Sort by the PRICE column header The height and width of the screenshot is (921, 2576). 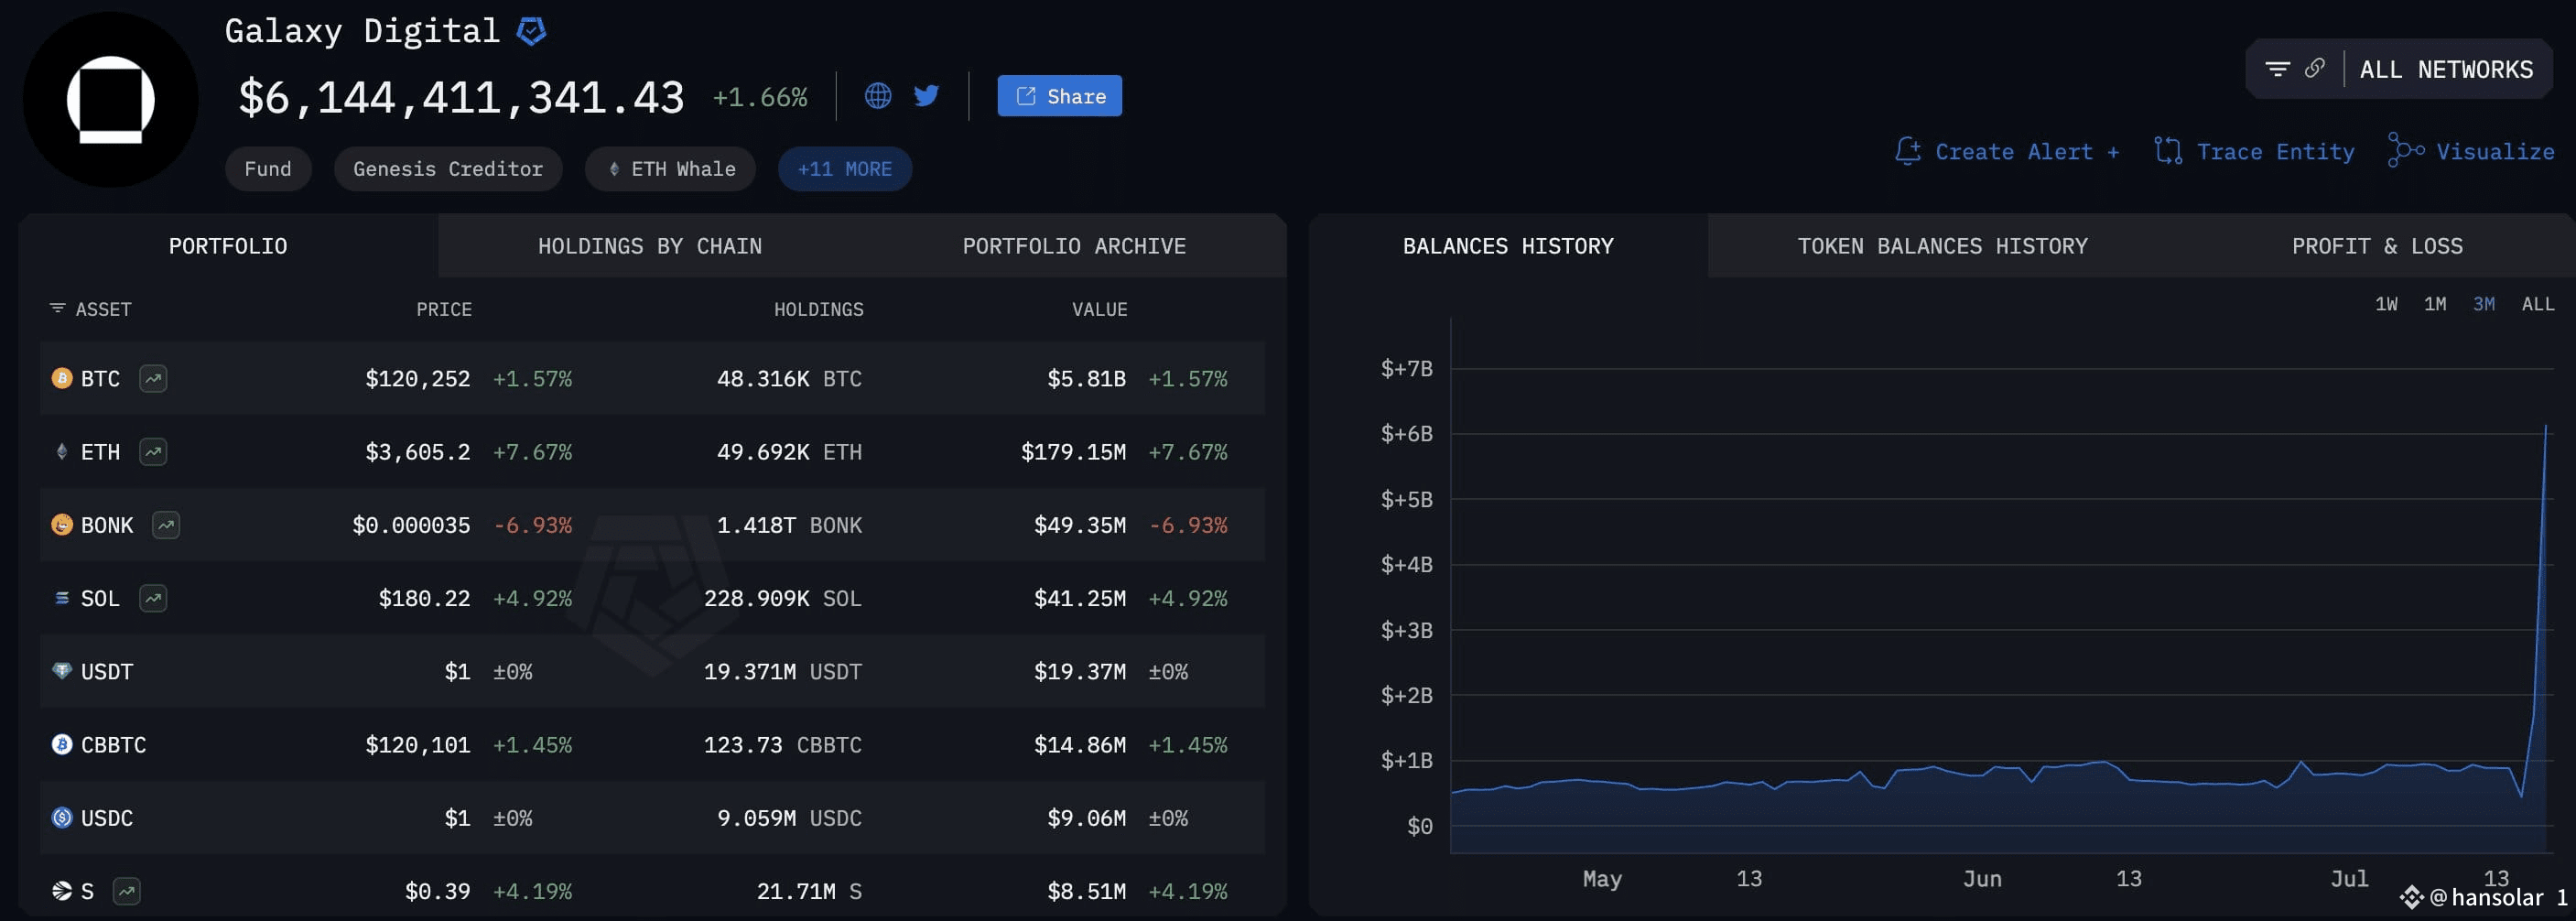point(444,309)
